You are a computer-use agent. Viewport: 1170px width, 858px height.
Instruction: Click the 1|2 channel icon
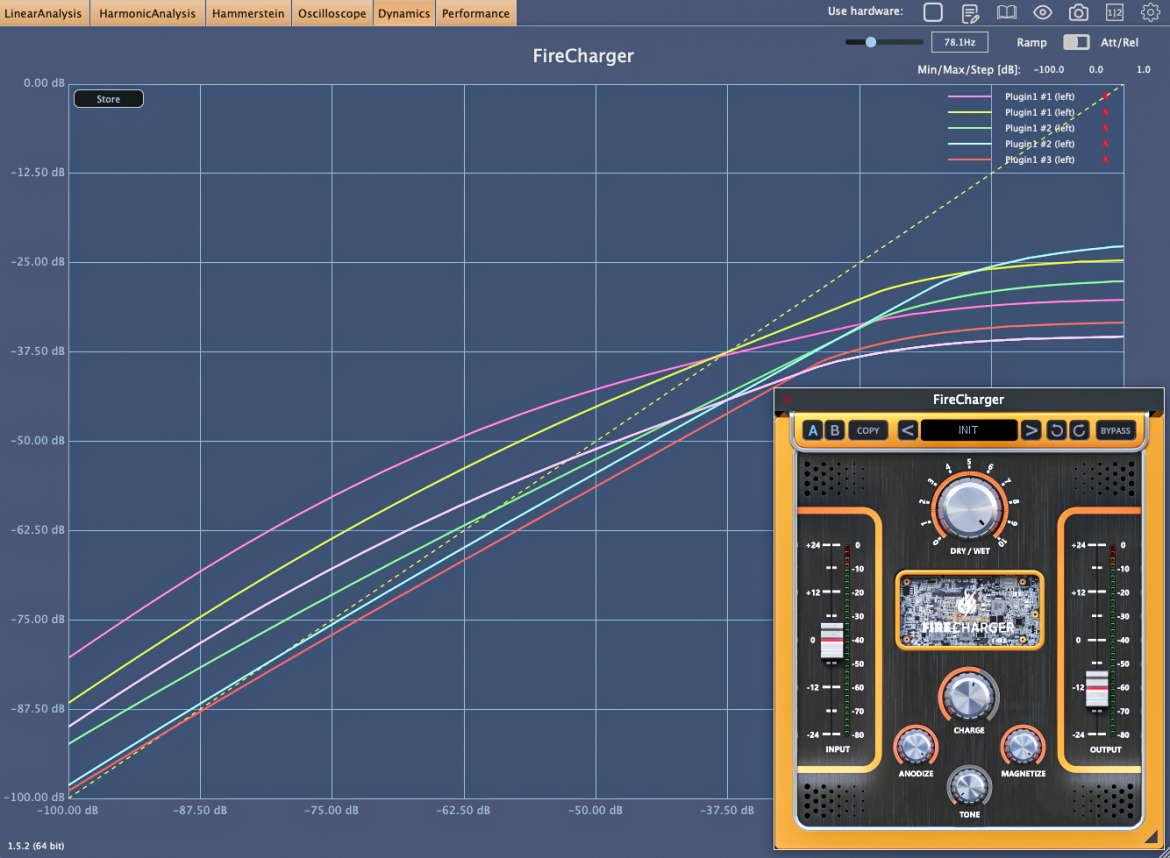coord(1115,13)
